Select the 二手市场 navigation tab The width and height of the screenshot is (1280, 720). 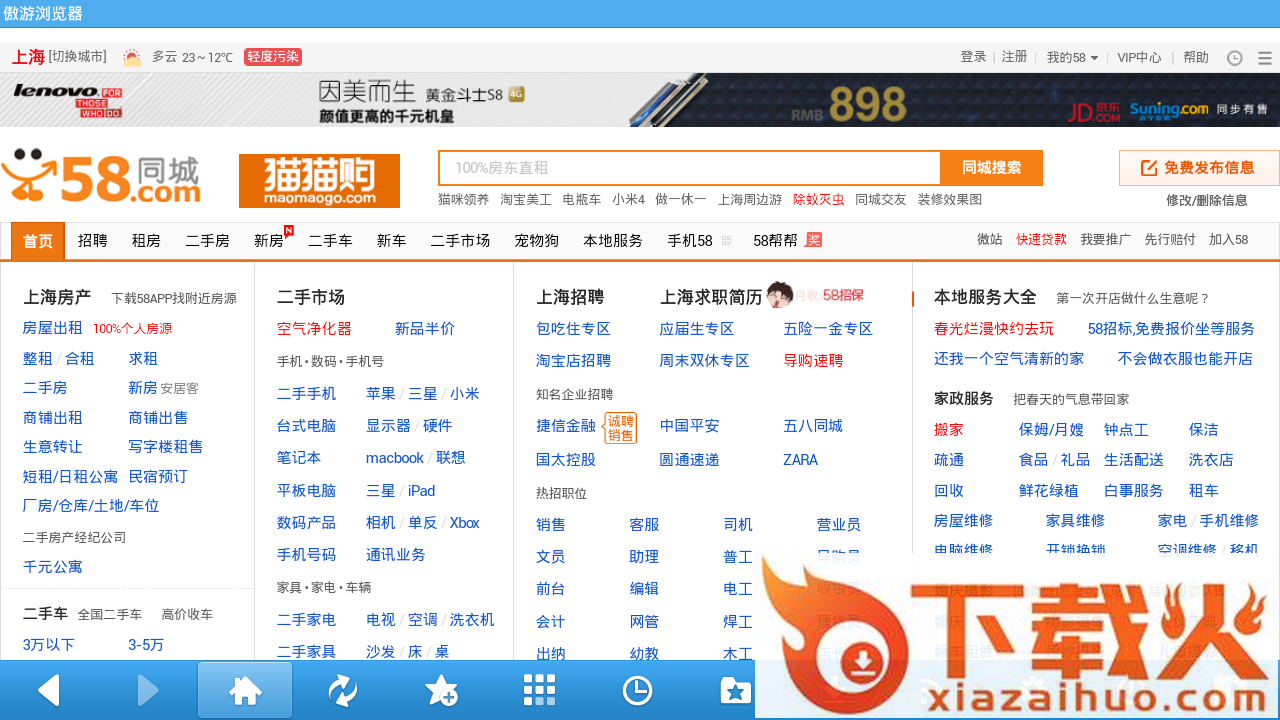pos(460,241)
